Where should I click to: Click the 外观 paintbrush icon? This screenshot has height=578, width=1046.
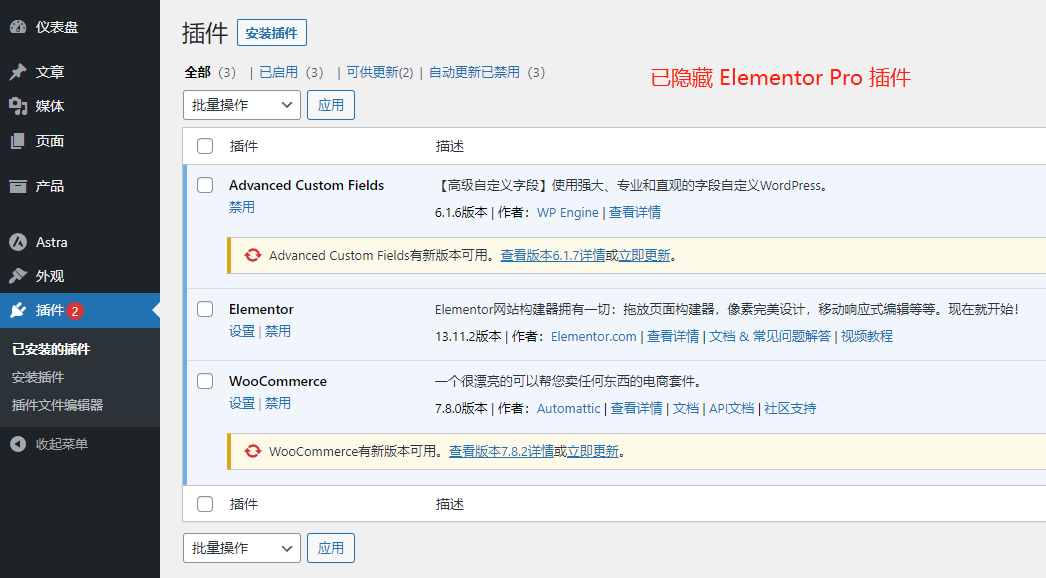coord(18,276)
